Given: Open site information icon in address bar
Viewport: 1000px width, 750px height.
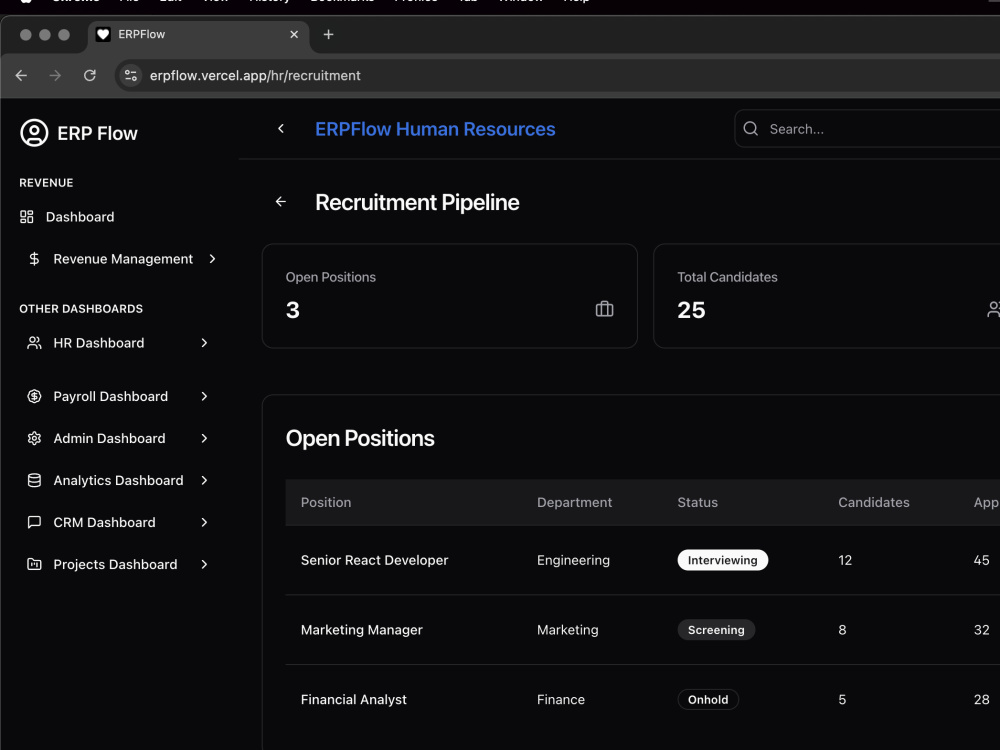Looking at the screenshot, I should pyautogui.click(x=130, y=75).
